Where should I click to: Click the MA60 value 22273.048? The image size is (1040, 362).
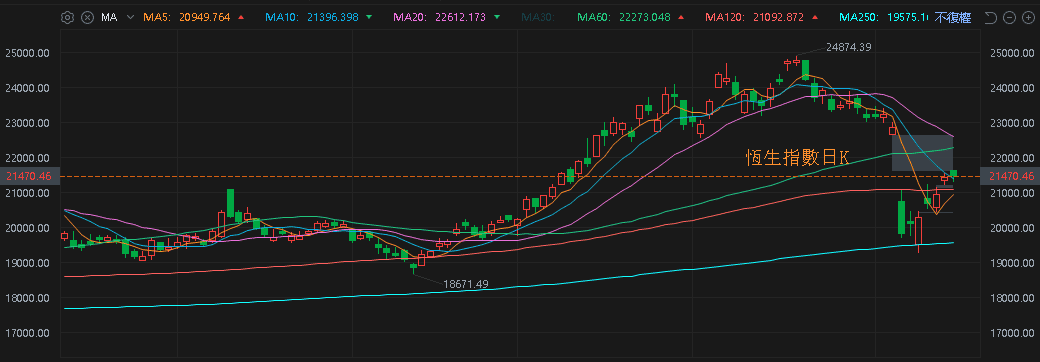[x=646, y=18]
